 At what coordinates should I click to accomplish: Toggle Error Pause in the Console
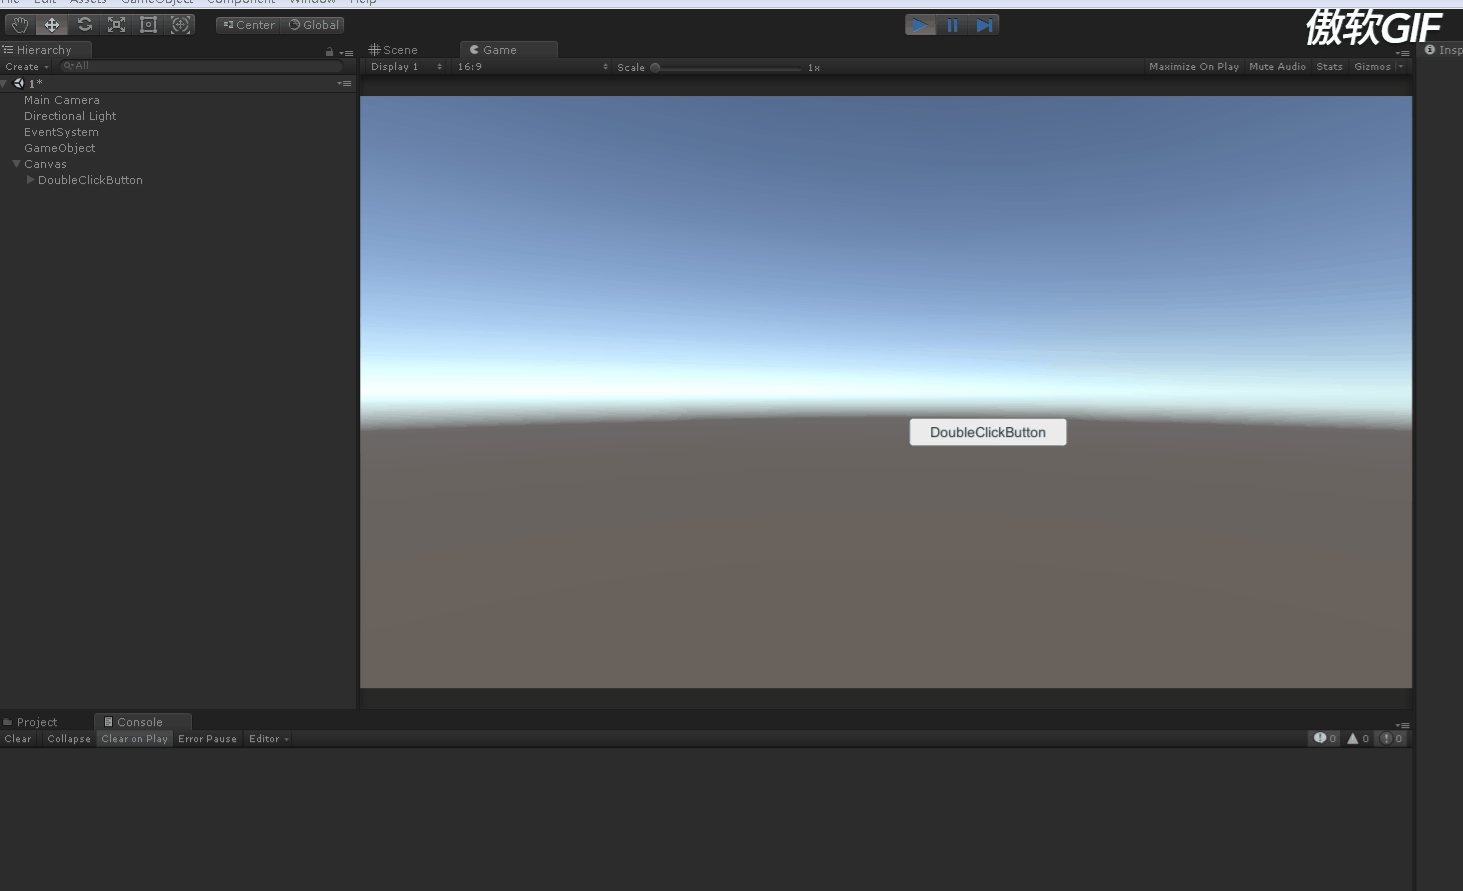tap(207, 738)
